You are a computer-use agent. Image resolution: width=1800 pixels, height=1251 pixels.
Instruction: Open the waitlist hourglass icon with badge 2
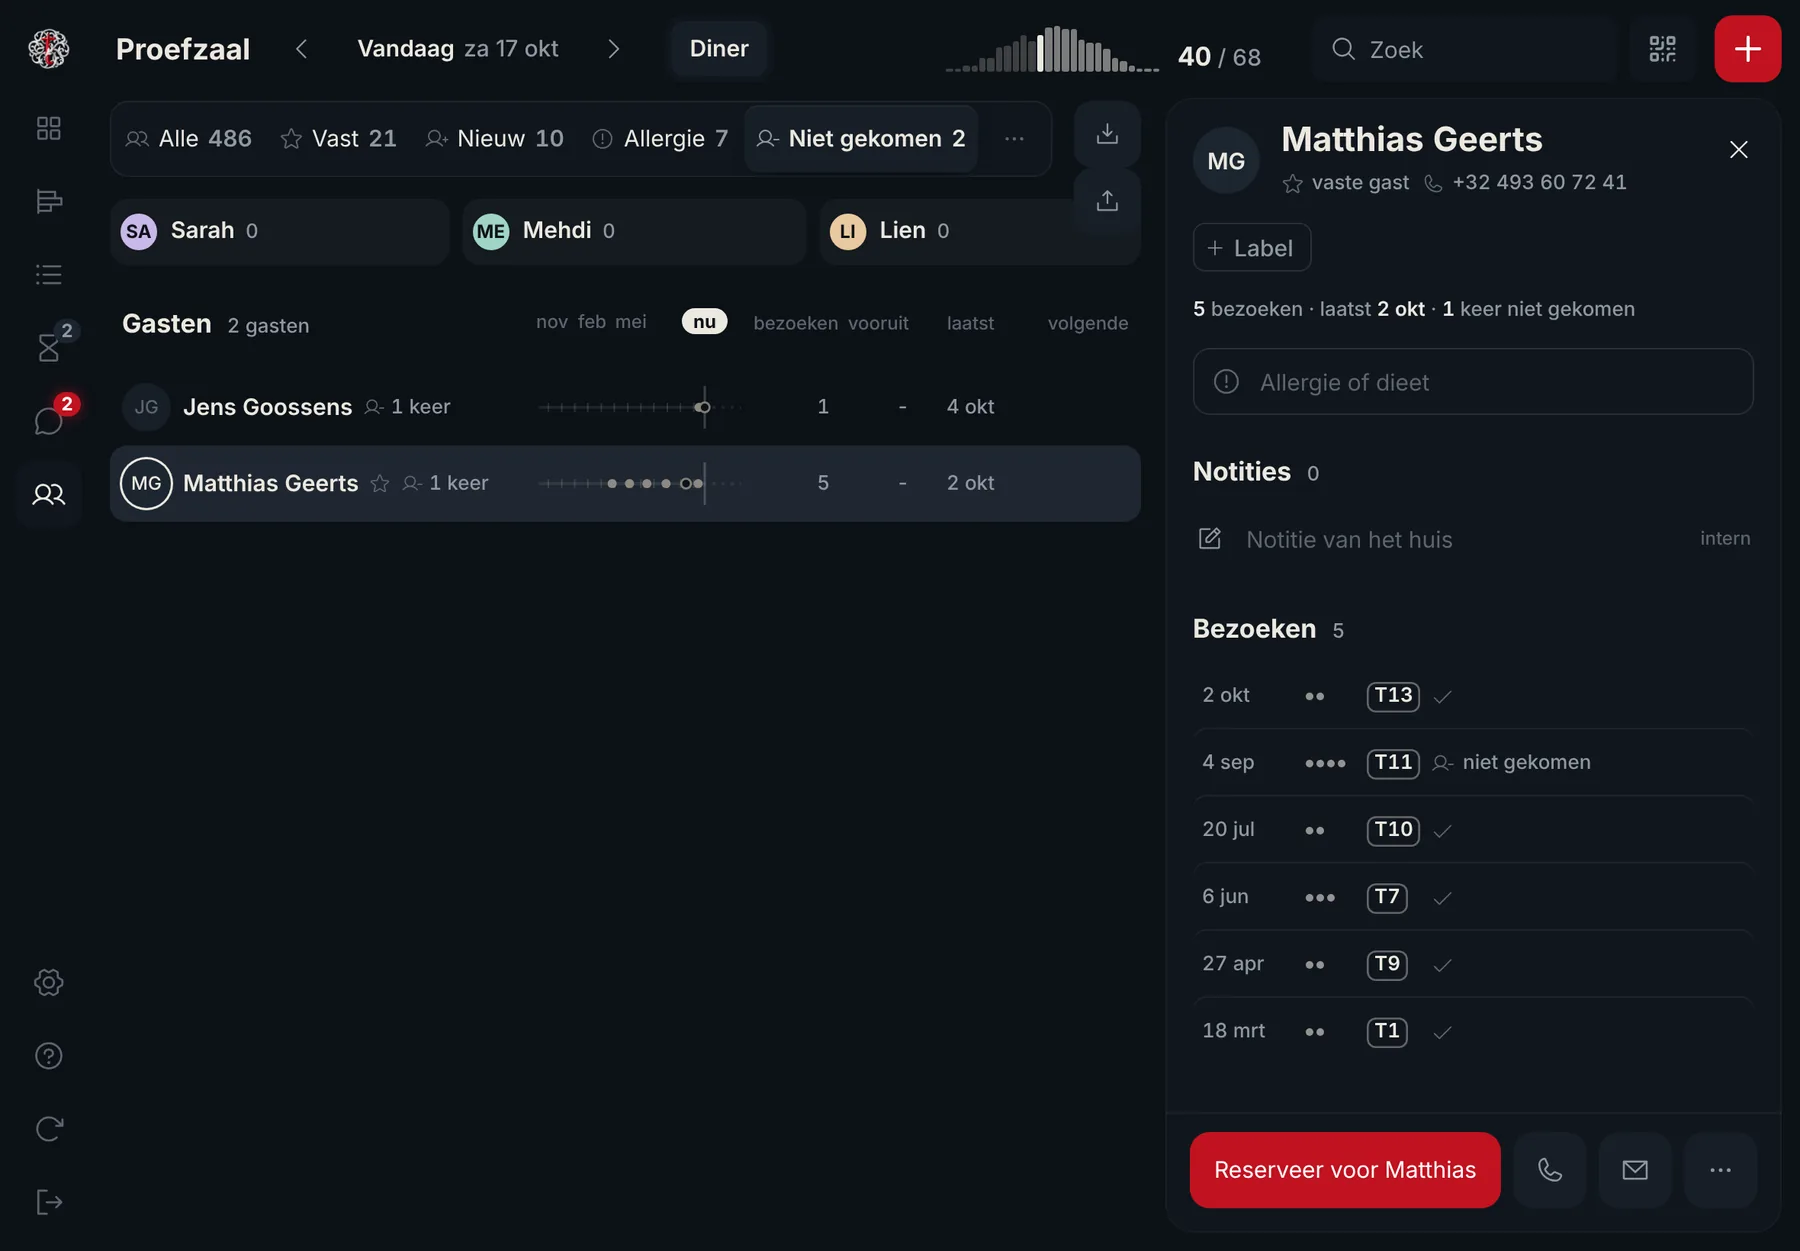point(48,347)
